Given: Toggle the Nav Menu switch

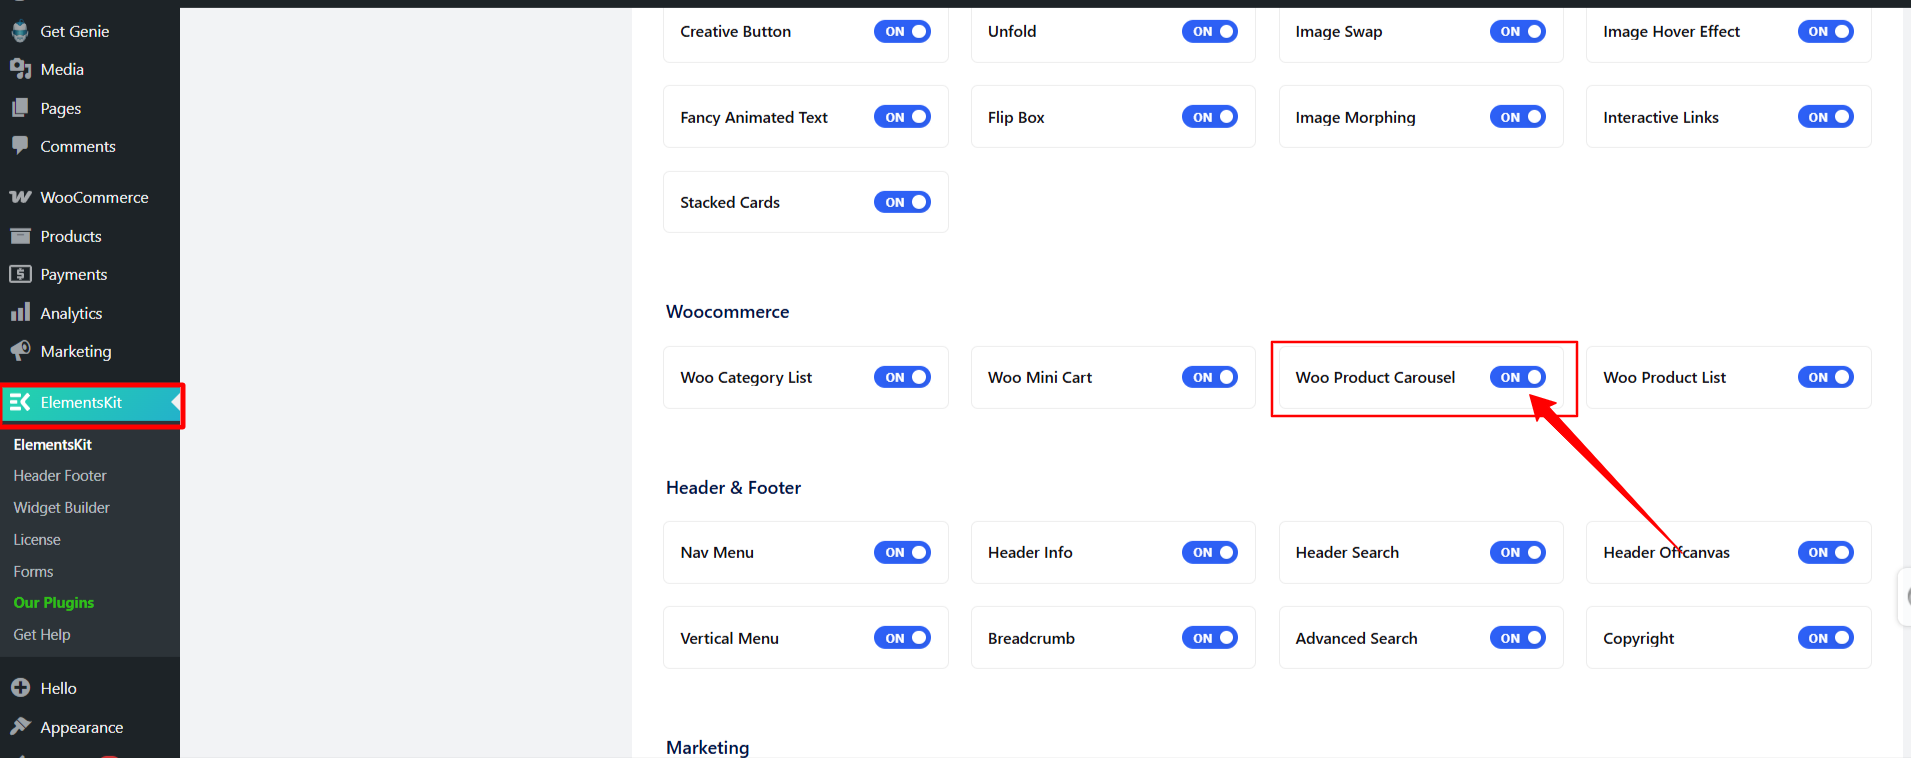Looking at the screenshot, I should tap(902, 552).
